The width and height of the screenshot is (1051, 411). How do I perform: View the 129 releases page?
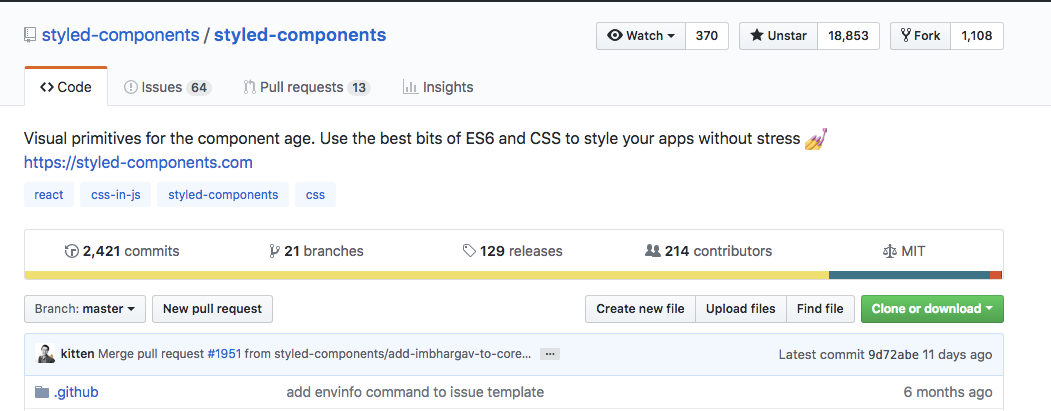point(512,251)
